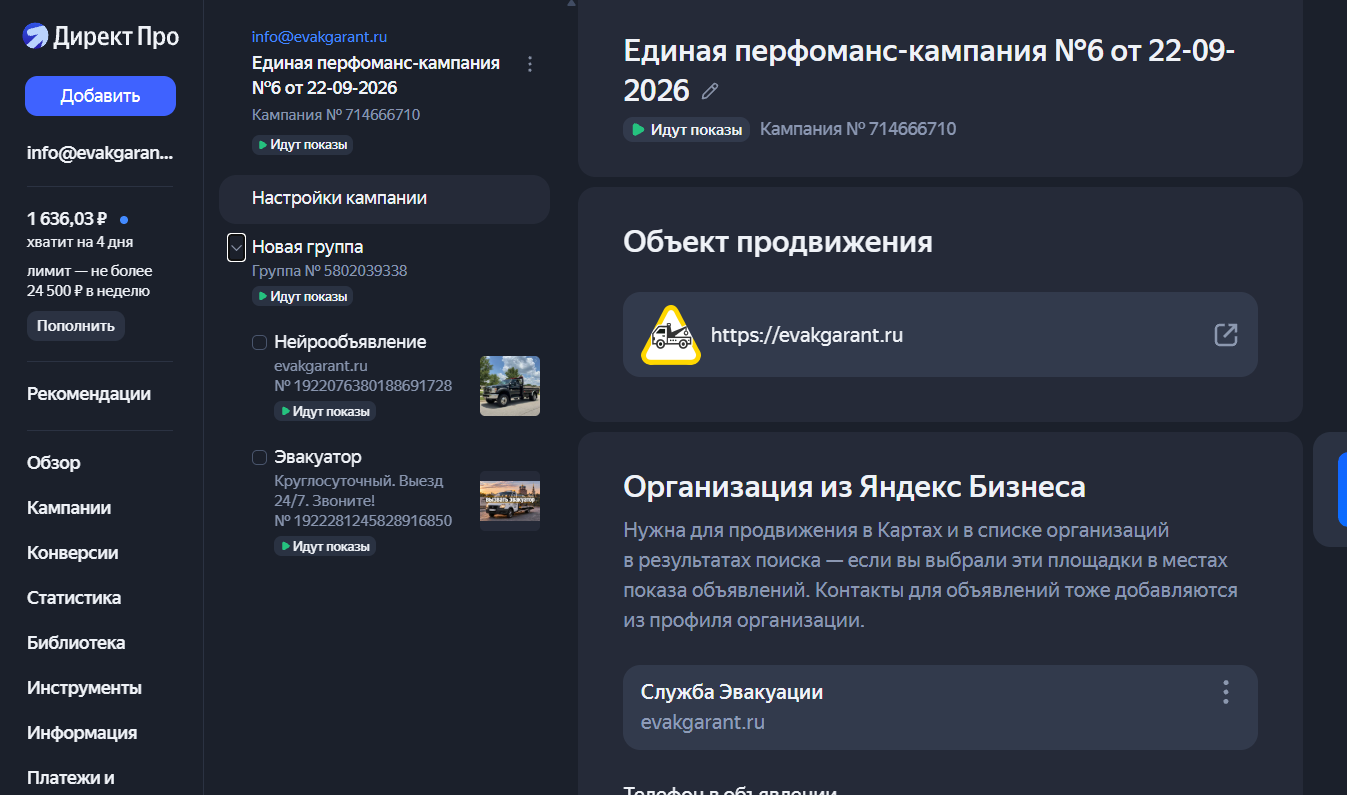Collapse the Новая группа group

[236, 247]
